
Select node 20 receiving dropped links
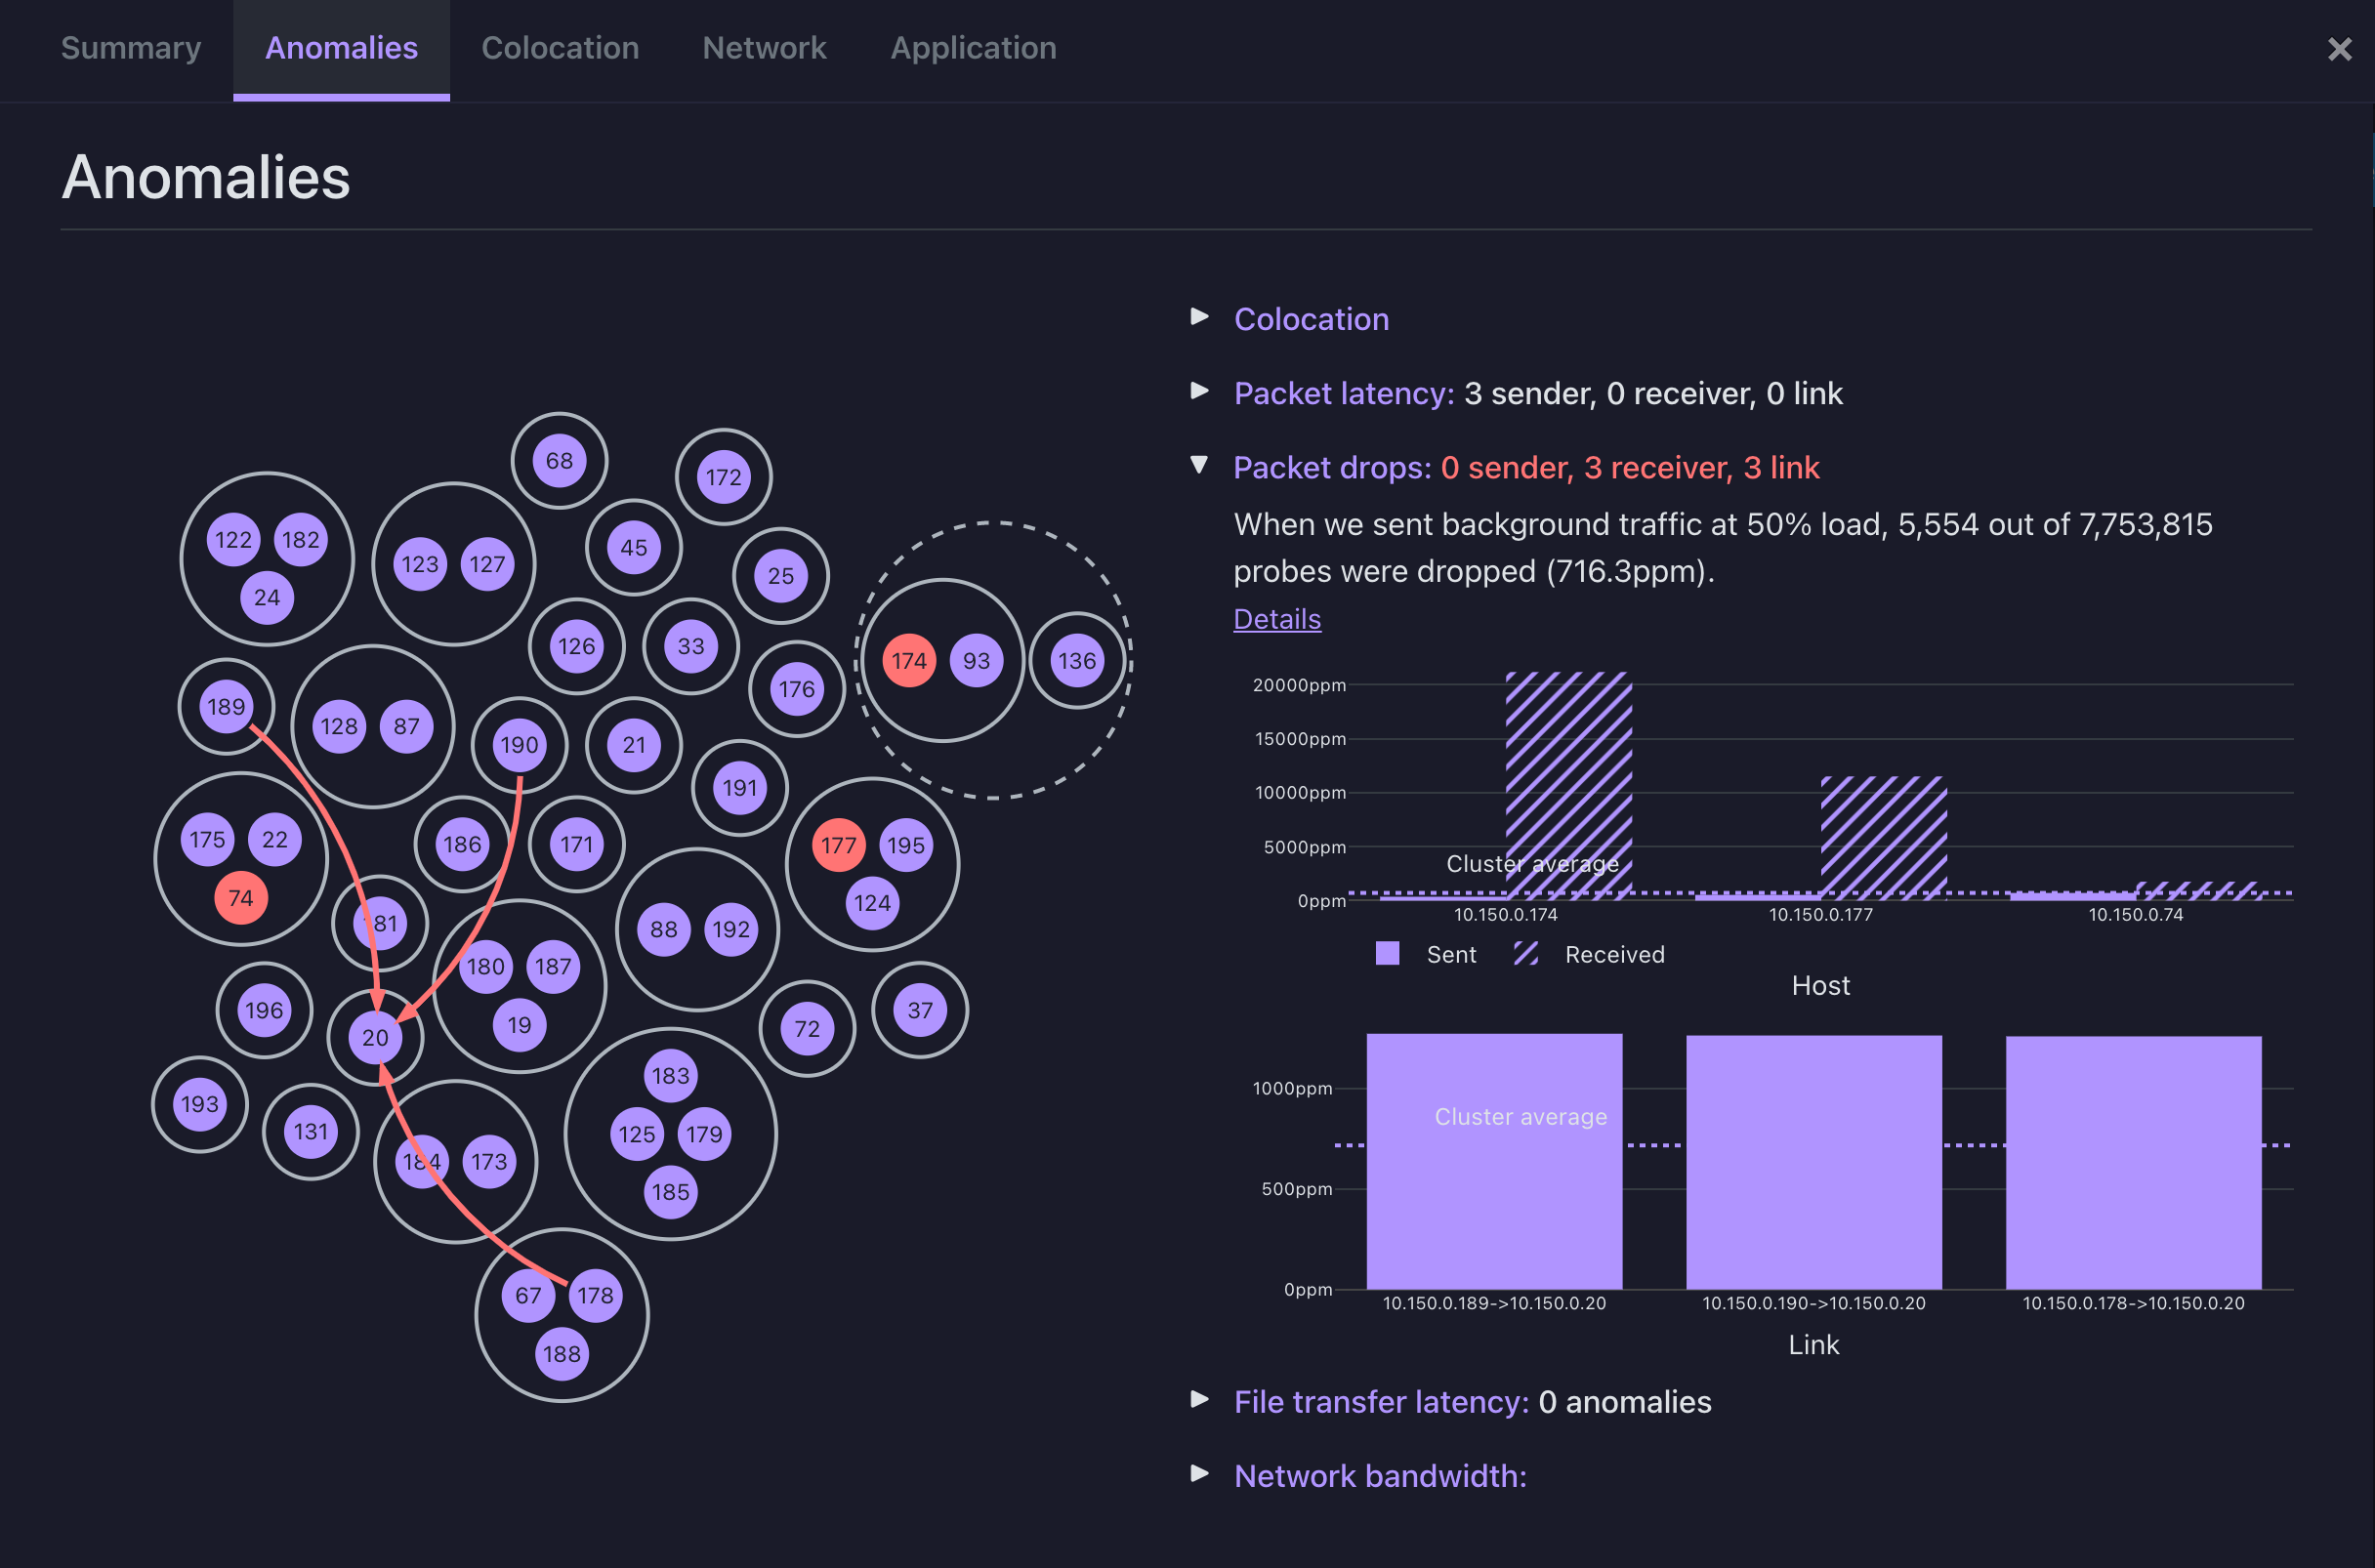coord(375,1038)
